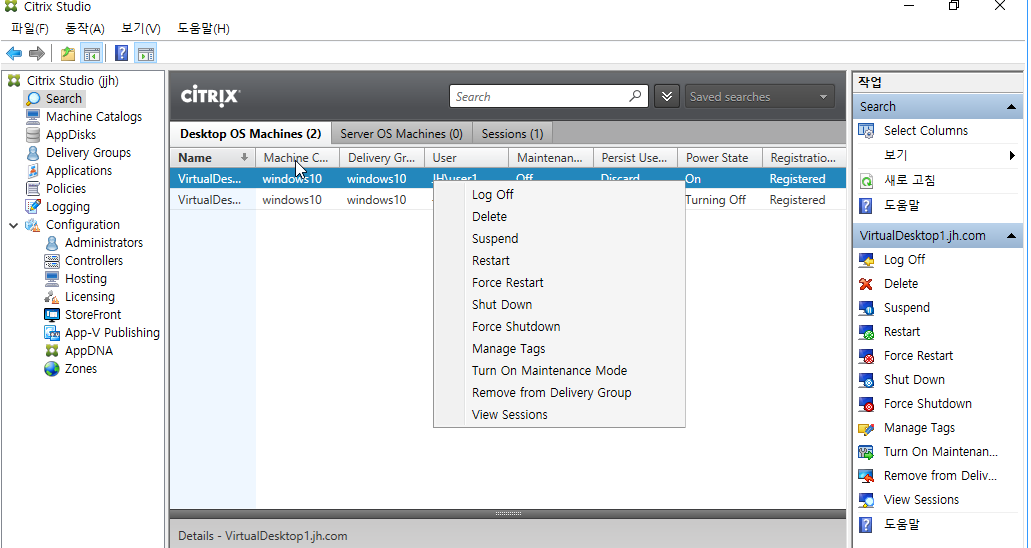Choose Log Off in context menu
Image resolution: width=1031 pixels, height=548 pixels.
(559, 195)
